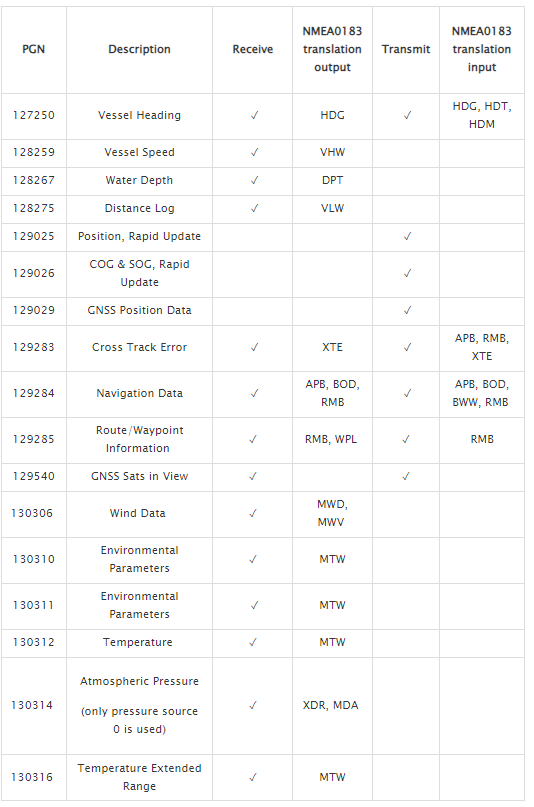Click the HDG, HDT, HDM input cell
Image resolution: width=534 pixels, height=807 pixels.
point(482,115)
